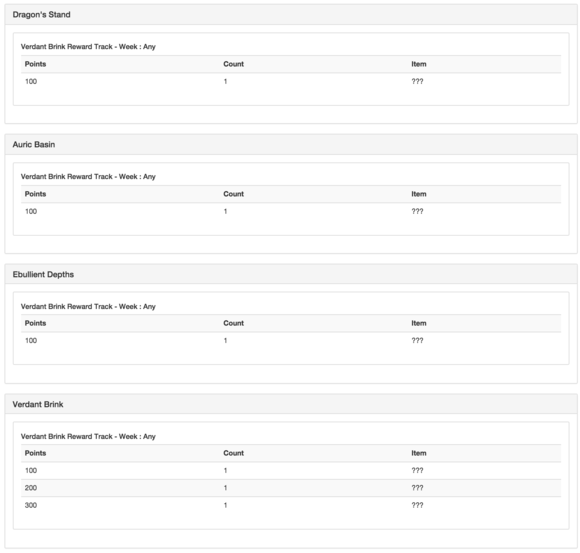Click Points column header in Auric Basin table
Image resolution: width=580 pixels, height=553 pixels.
click(36, 194)
